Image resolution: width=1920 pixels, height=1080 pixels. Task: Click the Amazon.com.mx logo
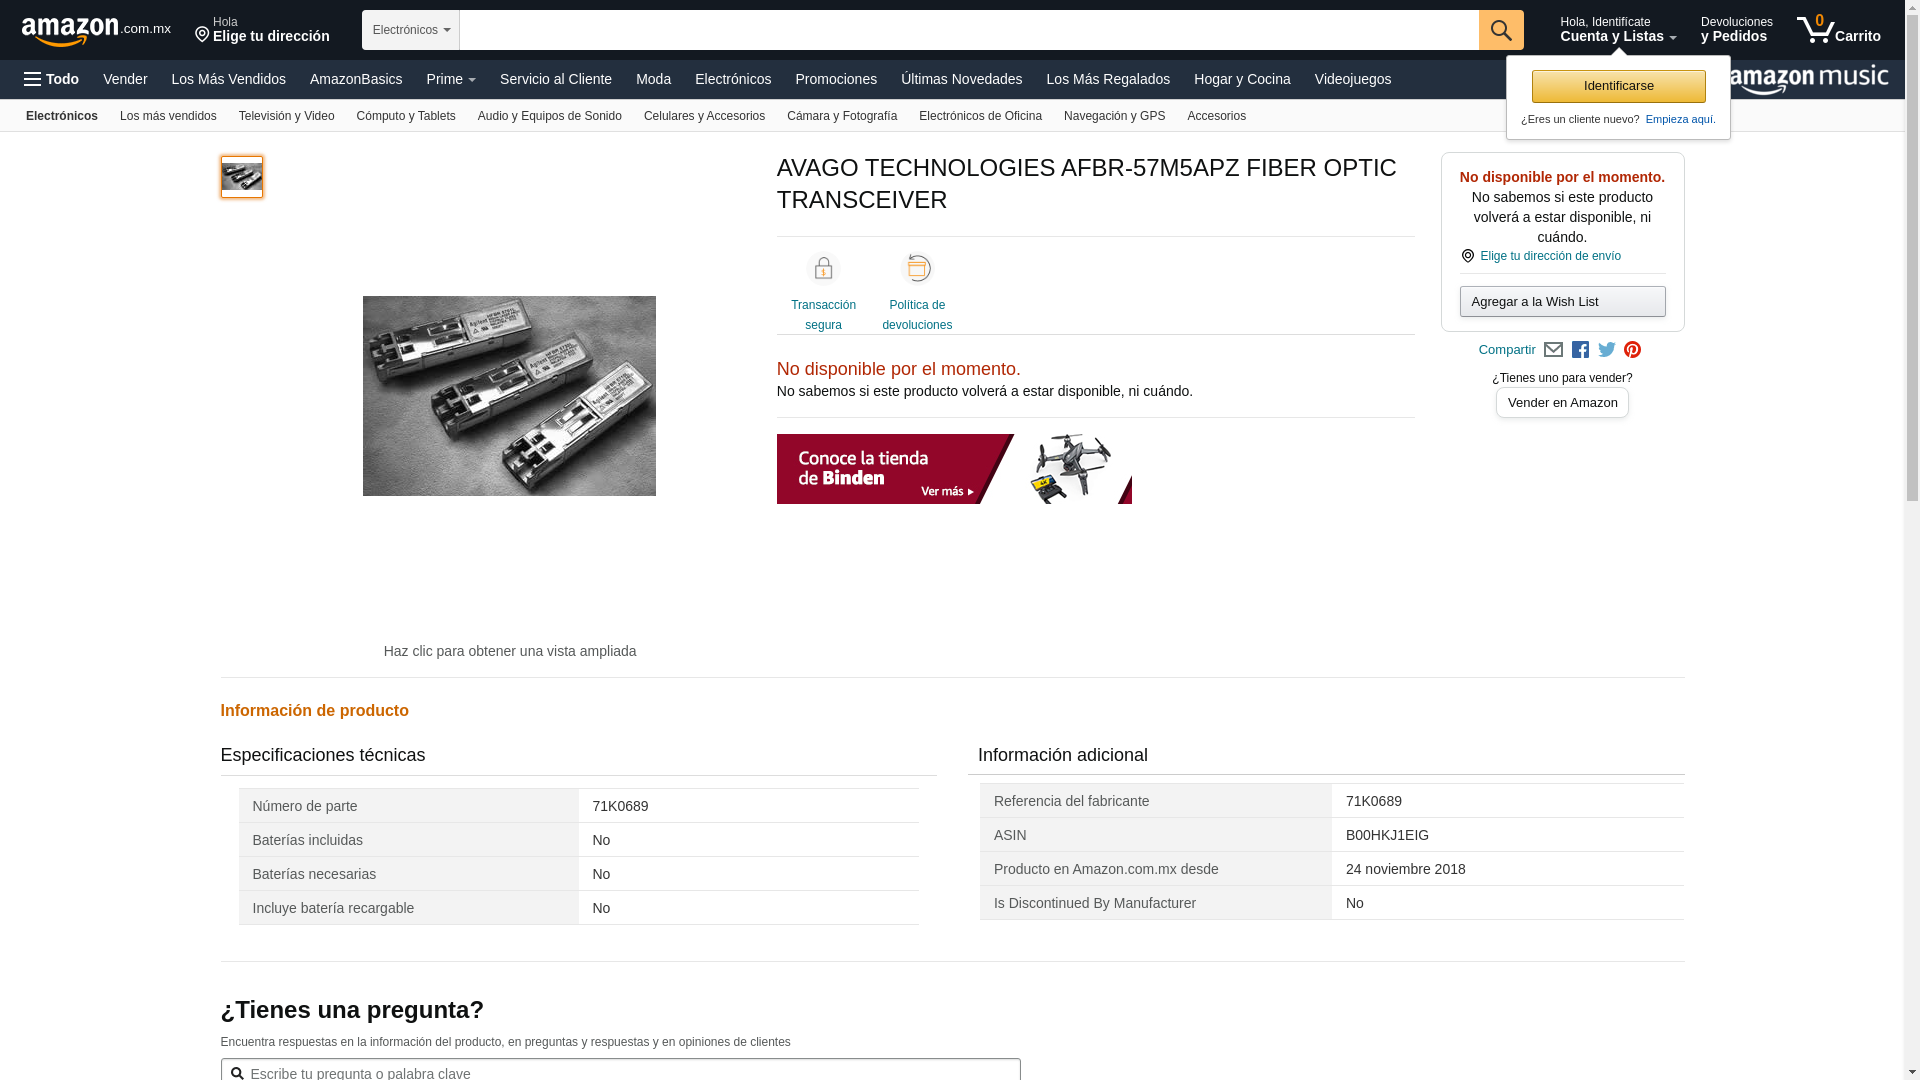coord(96,31)
